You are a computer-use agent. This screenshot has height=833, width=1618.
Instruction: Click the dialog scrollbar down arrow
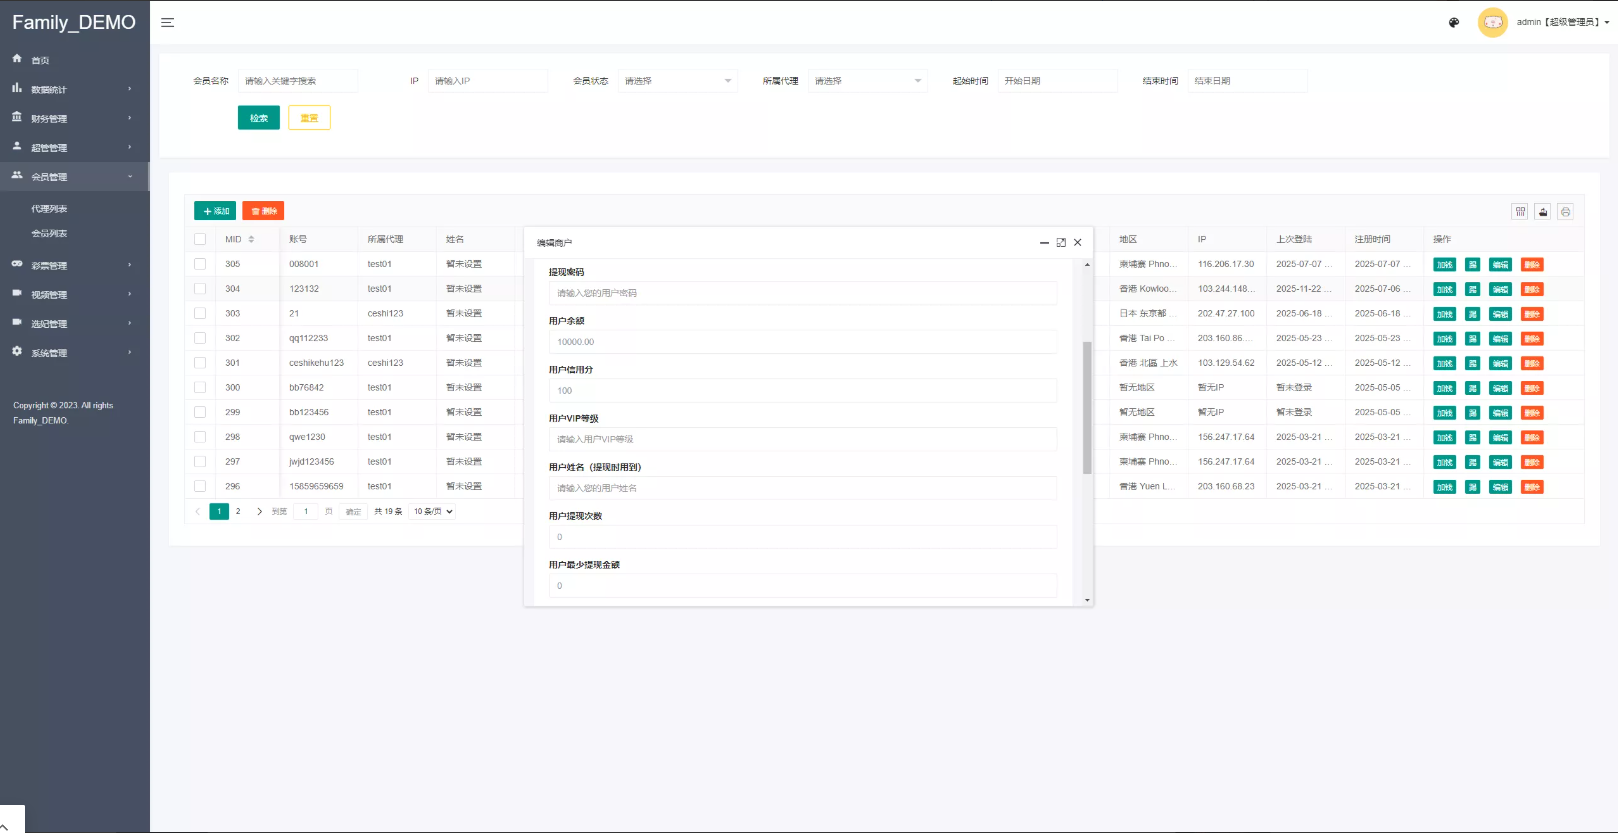1087,600
